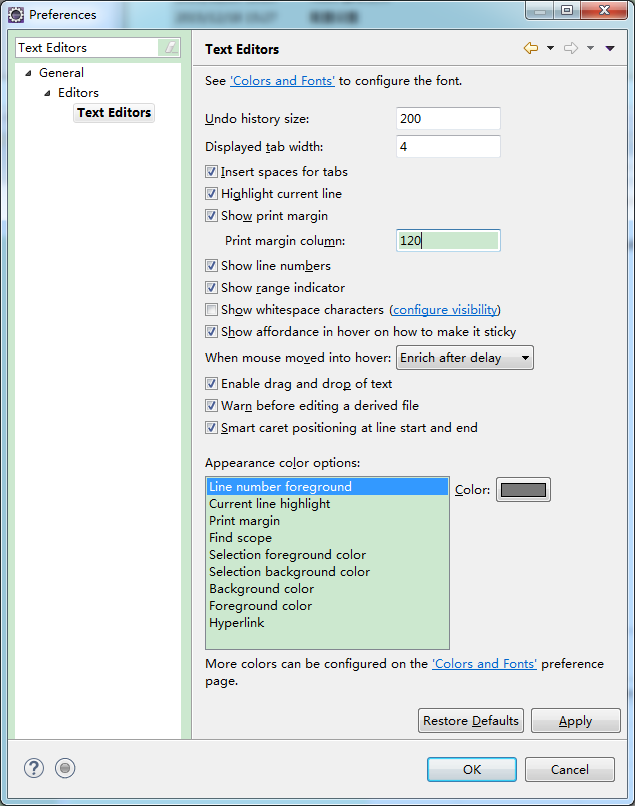This screenshot has height=806, width=635.
Task: Open forward history dropdown arrow
Action: (x=590, y=48)
